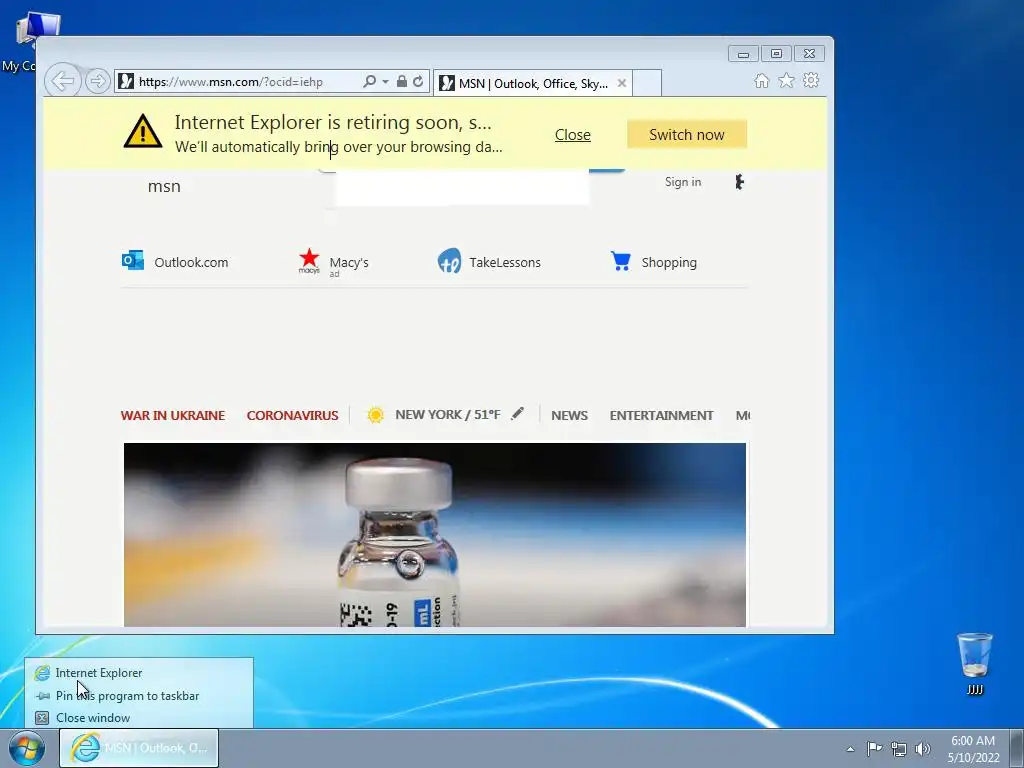Viewport: 1024px width, 768px height.
Task: Click the TakeLessons logo icon
Action: click(449, 261)
